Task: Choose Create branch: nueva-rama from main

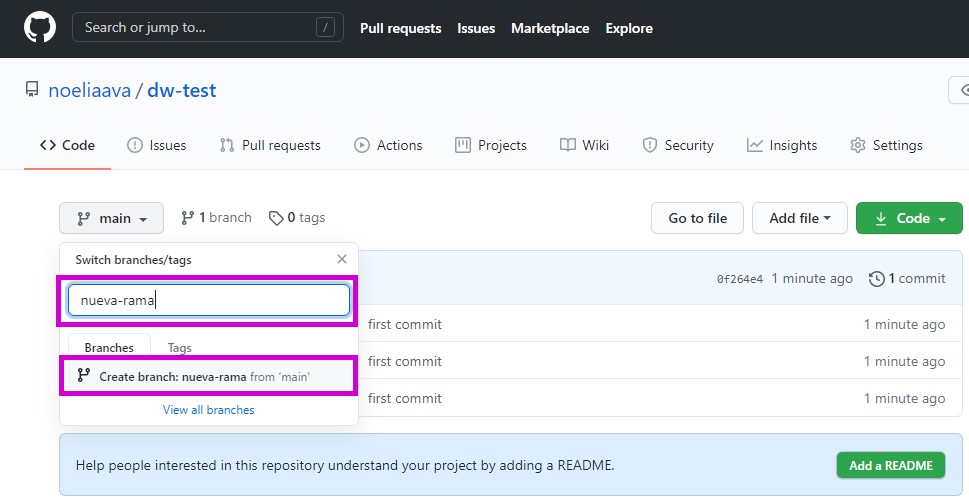Action: click(x=208, y=376)
